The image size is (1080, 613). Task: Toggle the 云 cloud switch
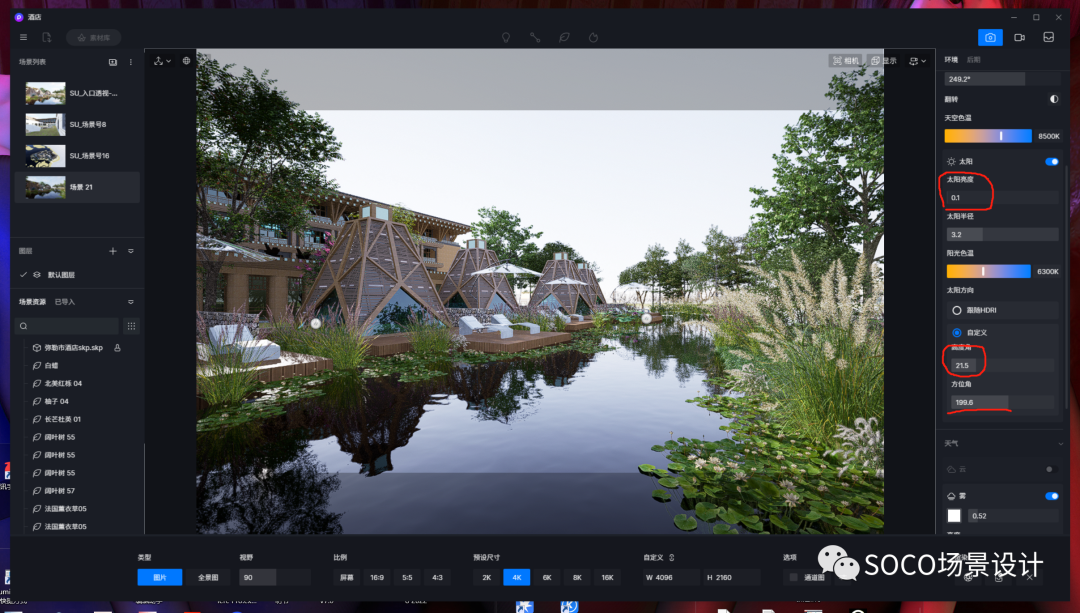[x=1051, y=470]
